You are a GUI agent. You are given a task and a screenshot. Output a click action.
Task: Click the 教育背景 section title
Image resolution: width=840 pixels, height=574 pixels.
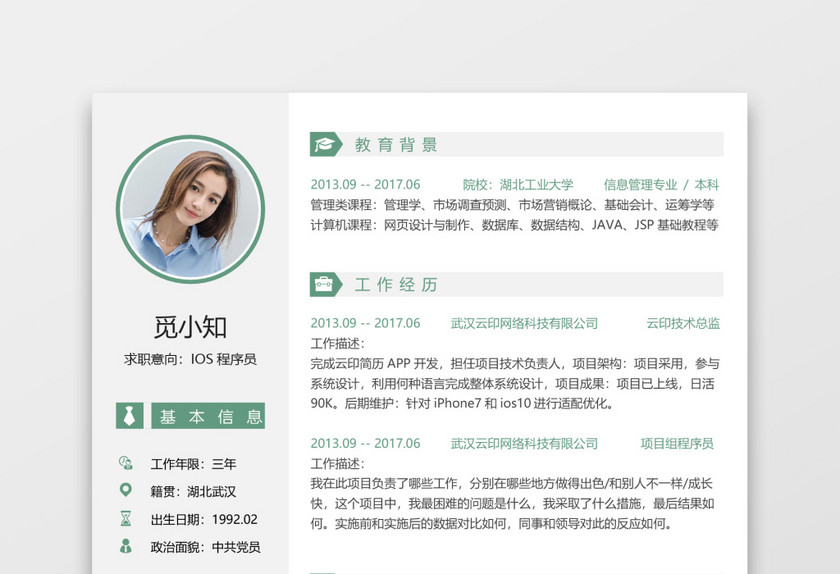(396, 145)
